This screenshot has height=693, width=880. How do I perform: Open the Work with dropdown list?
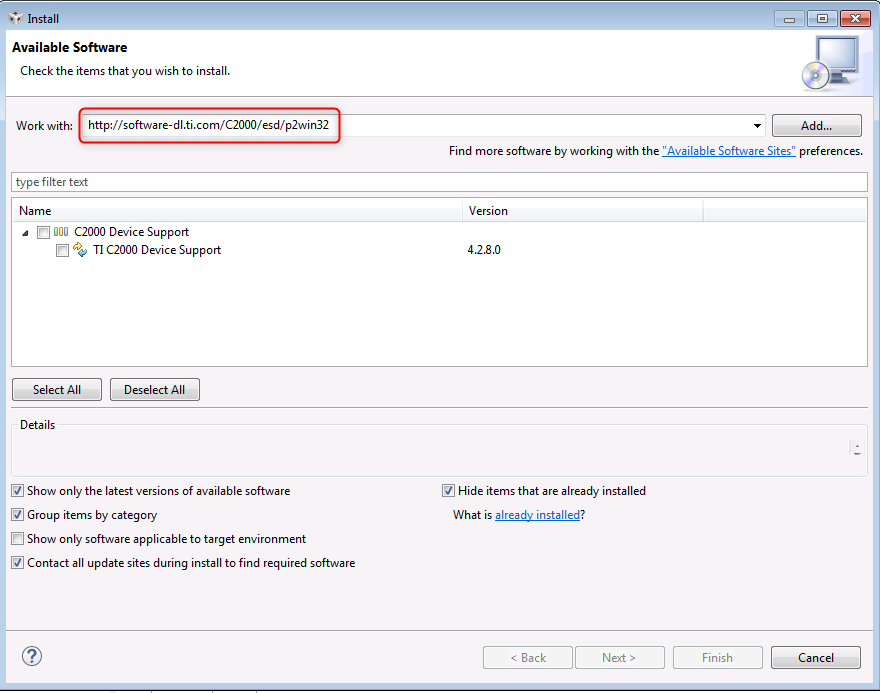756,125
